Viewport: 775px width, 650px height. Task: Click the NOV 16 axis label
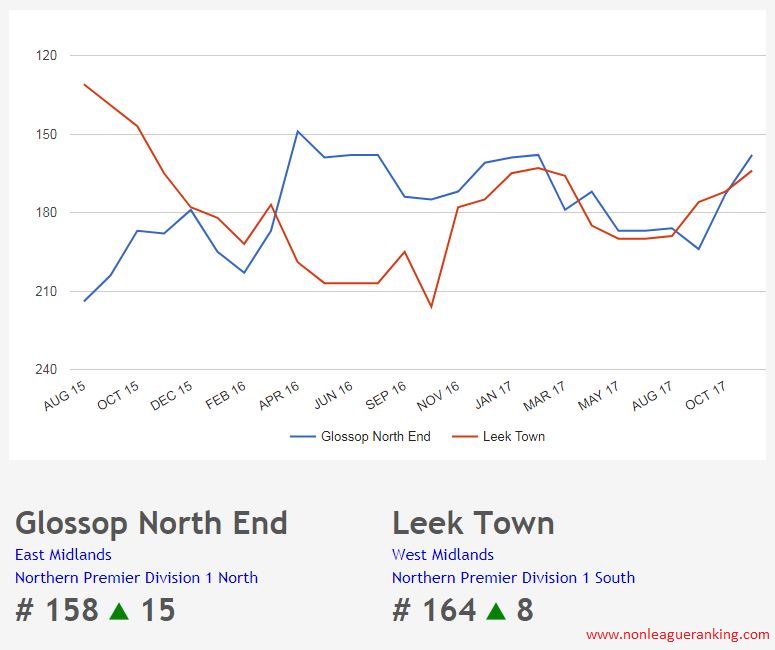pos(438,396)
